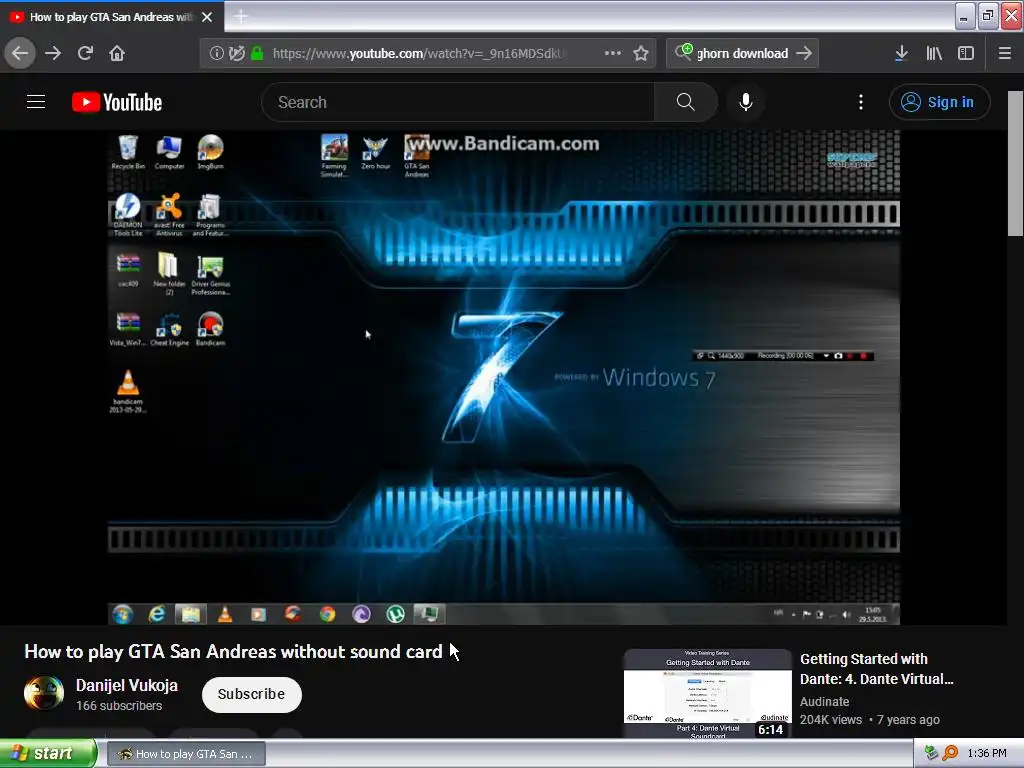
Task: Reload the current page
Action: [85, 53]
